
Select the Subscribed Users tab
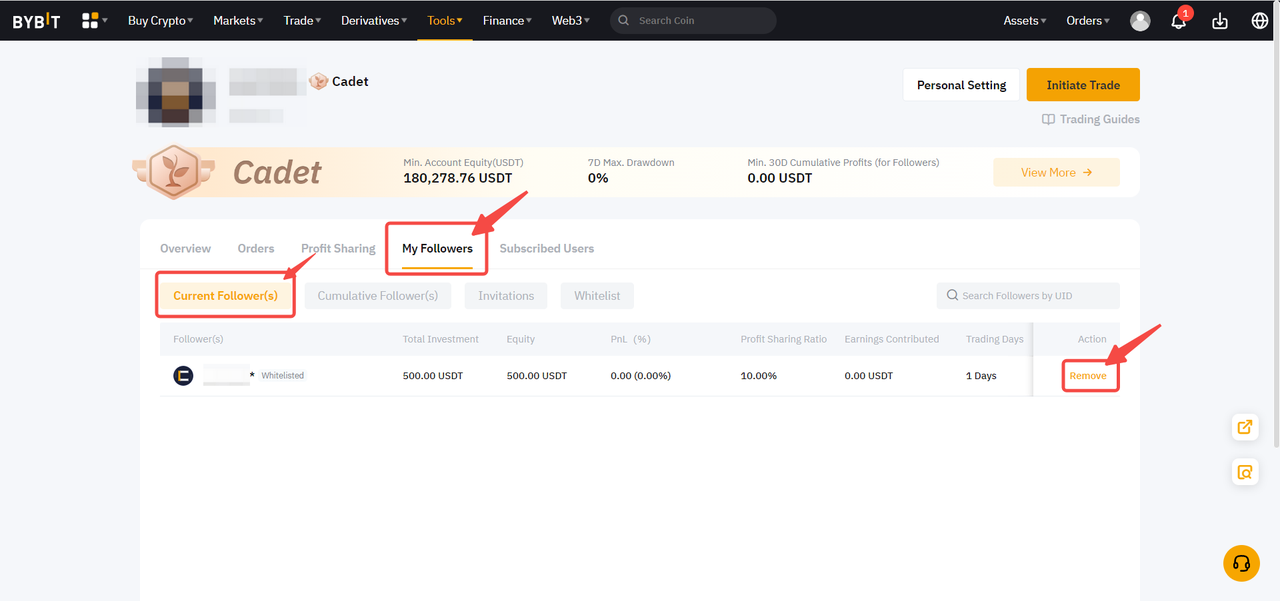546,248
